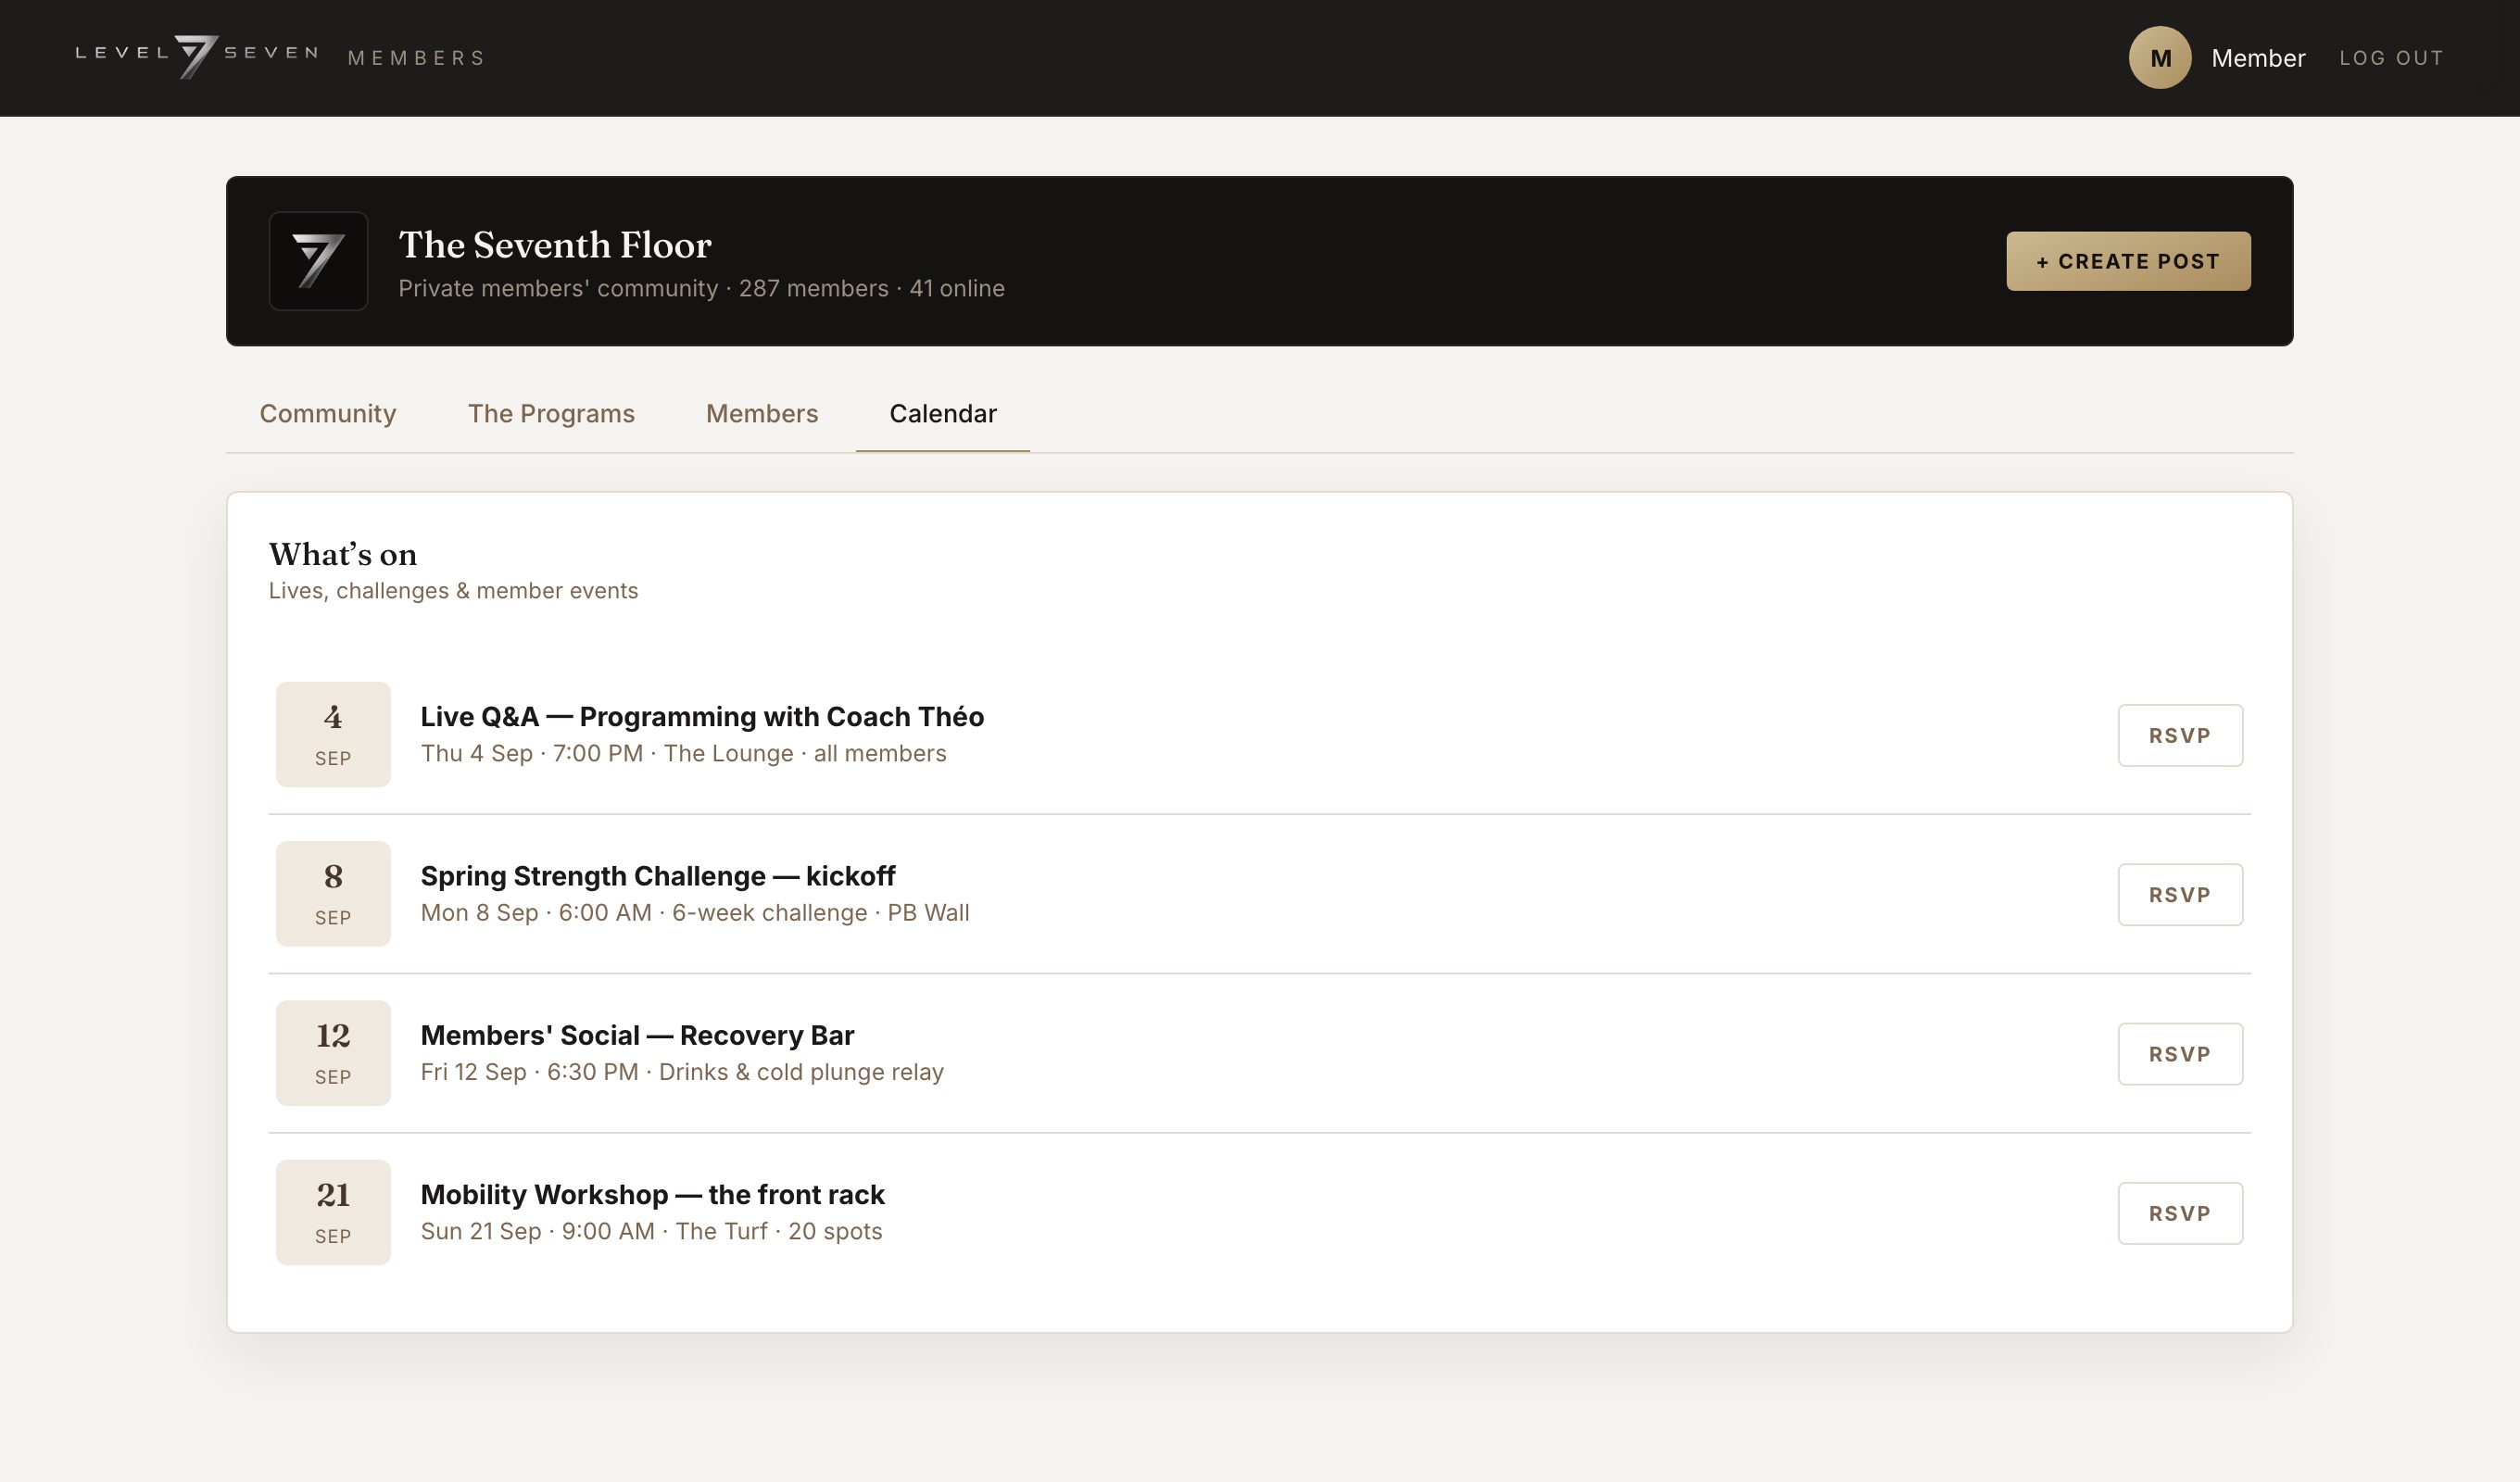Open the Member profile name
2520x1482 pixels.
[x=2258, y=58]
